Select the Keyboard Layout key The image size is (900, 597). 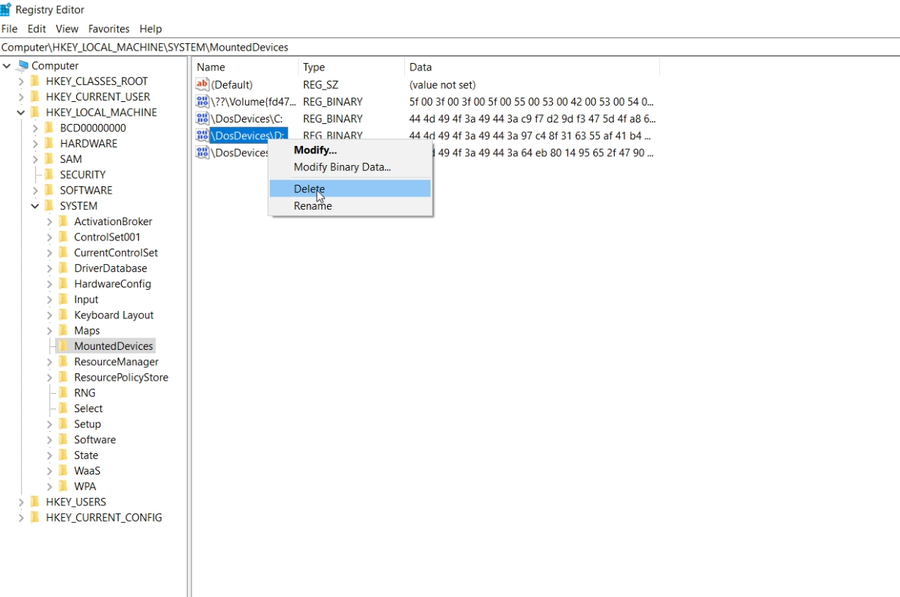114,315
